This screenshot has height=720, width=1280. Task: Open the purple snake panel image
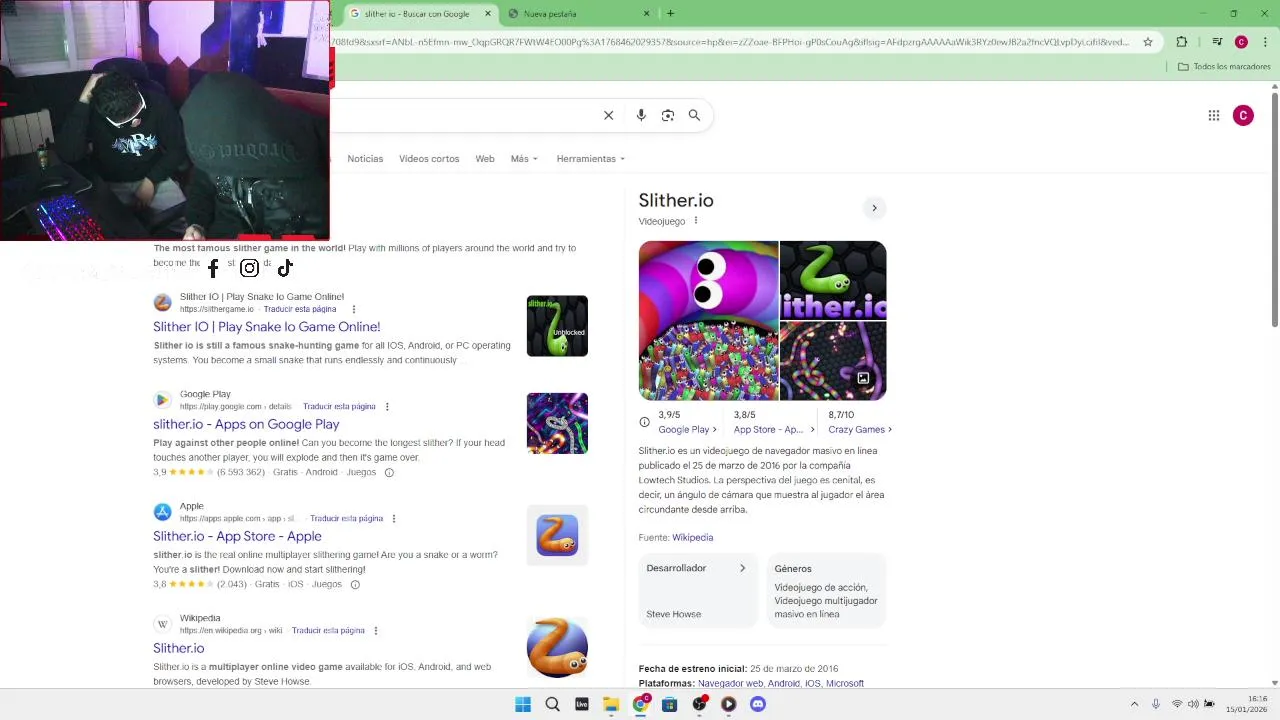pos(708,320)
